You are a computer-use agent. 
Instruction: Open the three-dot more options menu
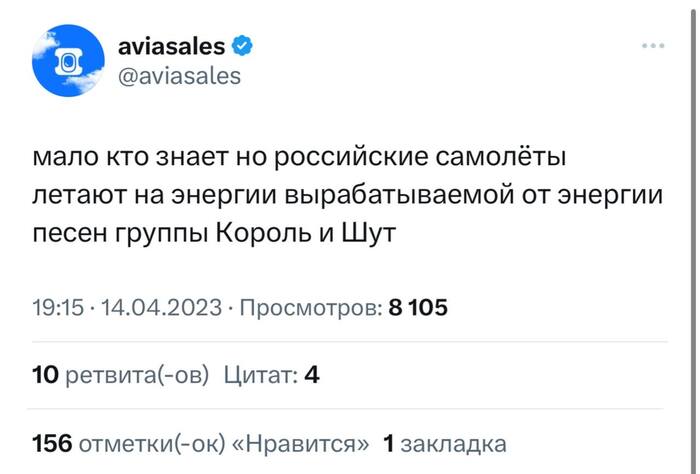coord(652,45)
